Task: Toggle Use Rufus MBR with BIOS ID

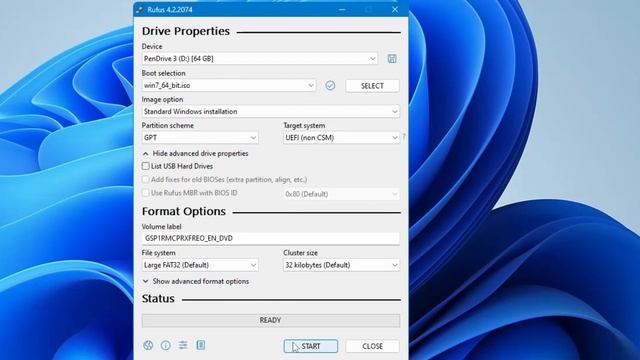Action: pyautogui.click(x=146, y=193)
